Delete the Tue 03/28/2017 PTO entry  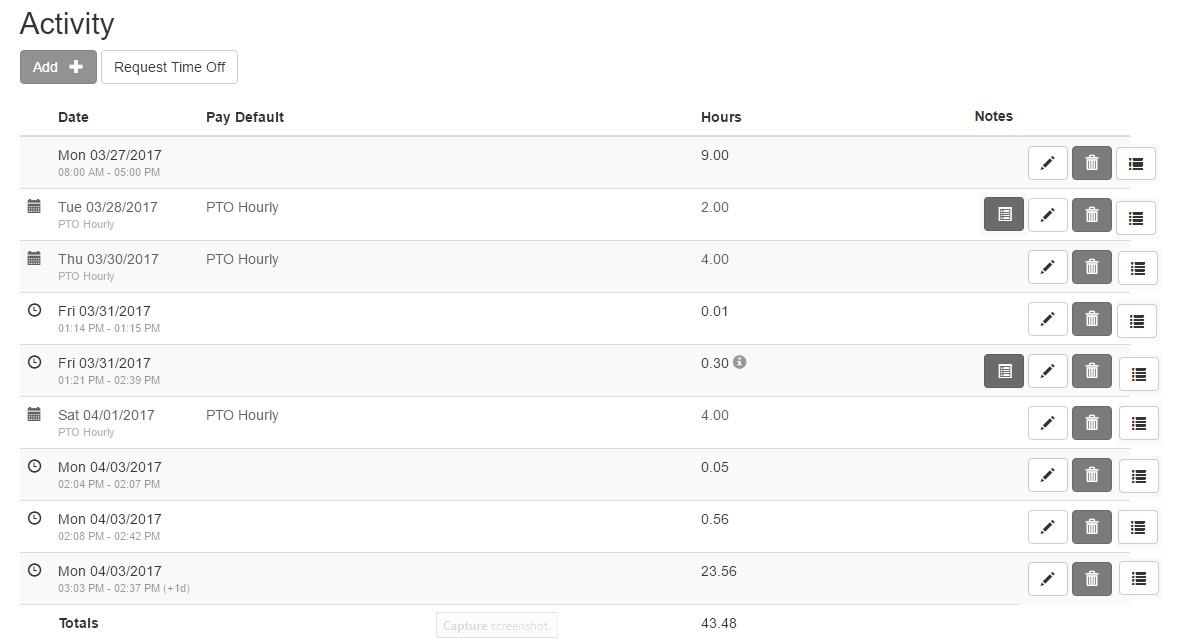[x=1091, y=214]
